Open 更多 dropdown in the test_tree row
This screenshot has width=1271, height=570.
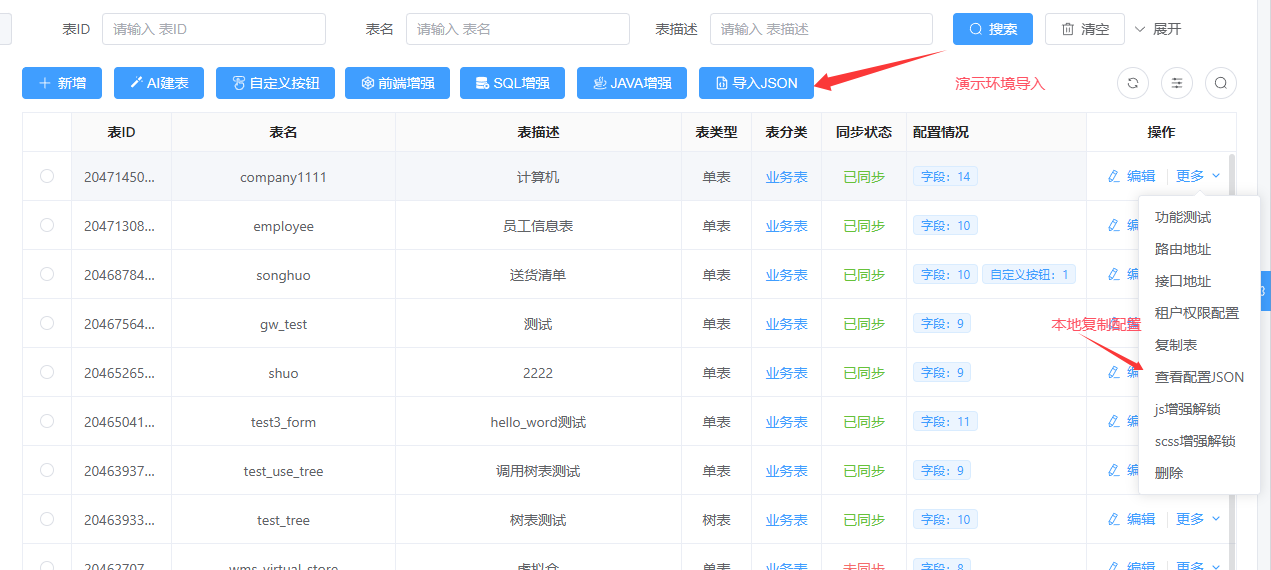point(1197,519)
